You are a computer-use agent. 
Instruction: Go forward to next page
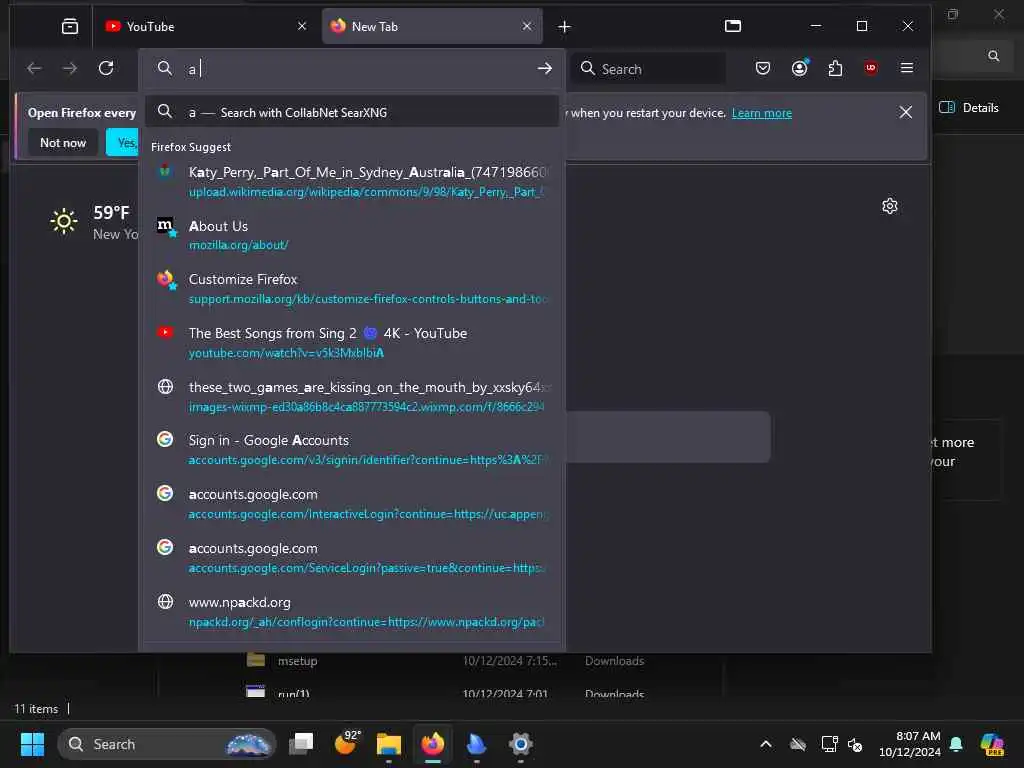click(x=70, y=68)
